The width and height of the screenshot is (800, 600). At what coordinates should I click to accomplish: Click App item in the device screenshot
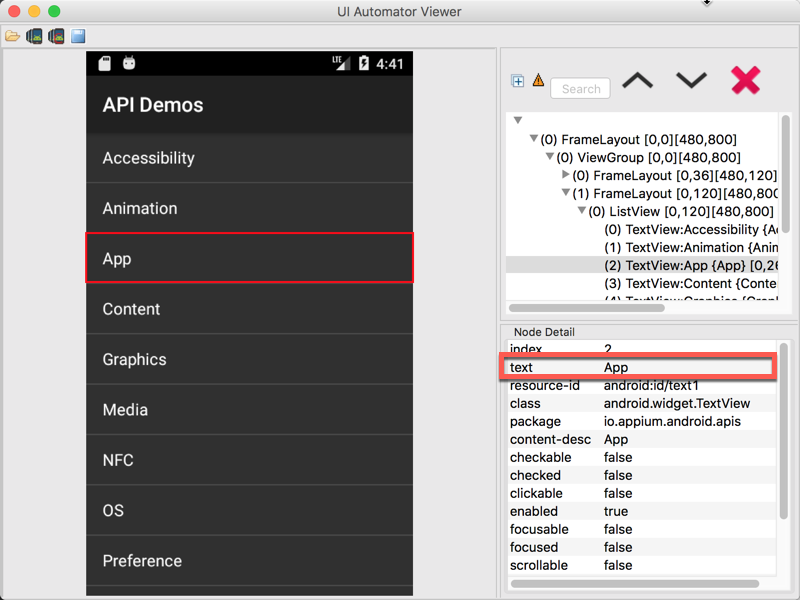250,258
